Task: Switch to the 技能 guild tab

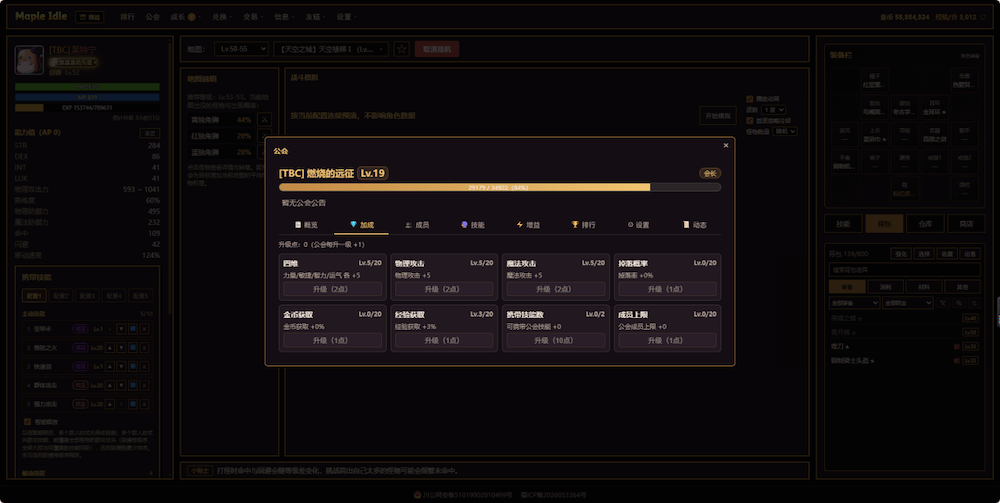Action: pyautogui.click(x=473, y=225)
